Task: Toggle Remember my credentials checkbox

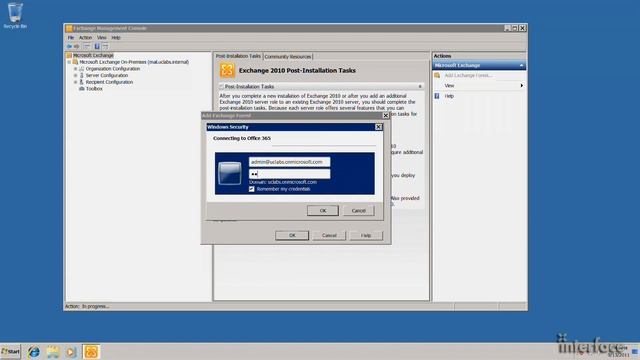Action: 252,189
